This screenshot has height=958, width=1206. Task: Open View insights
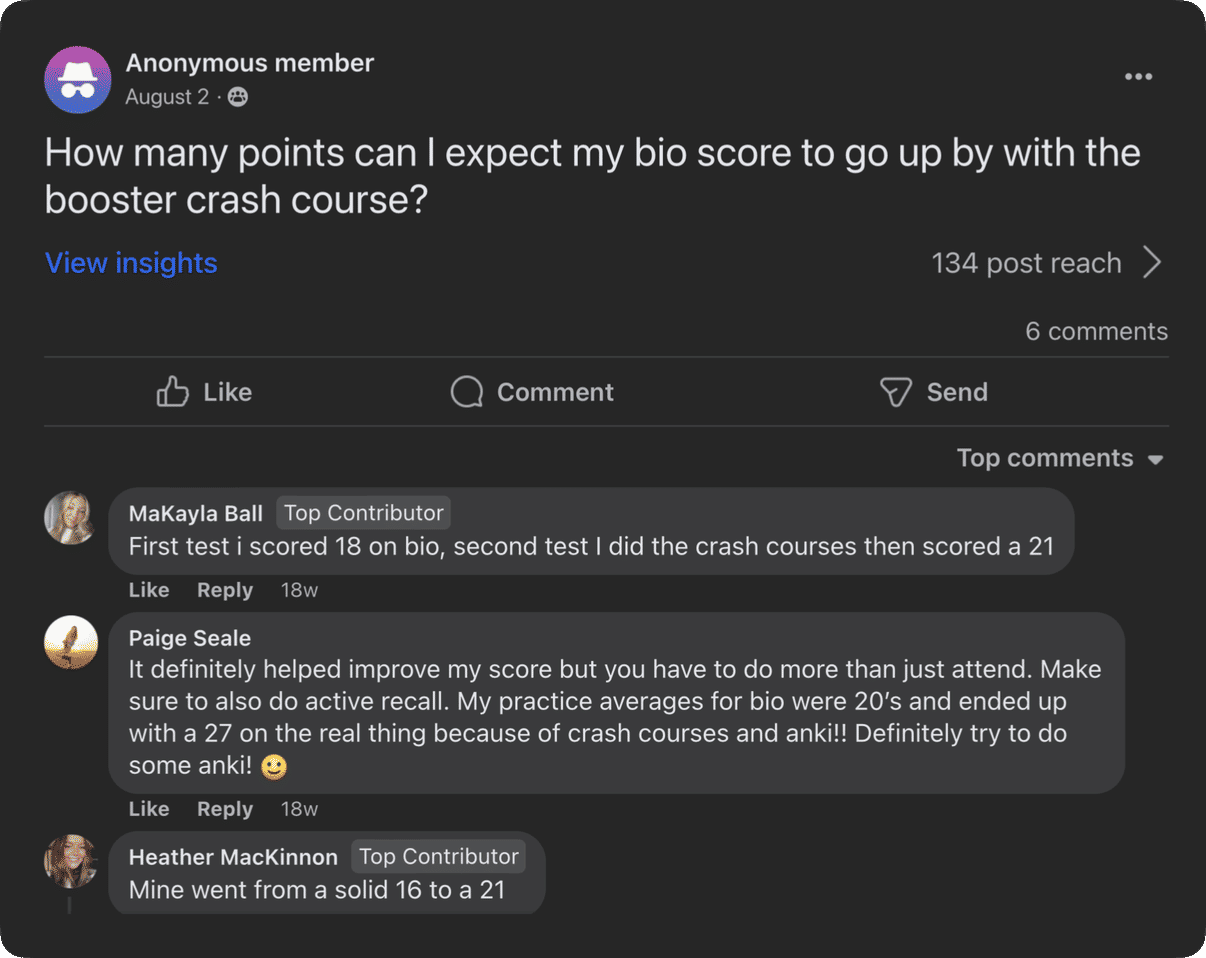click(131, 262)
